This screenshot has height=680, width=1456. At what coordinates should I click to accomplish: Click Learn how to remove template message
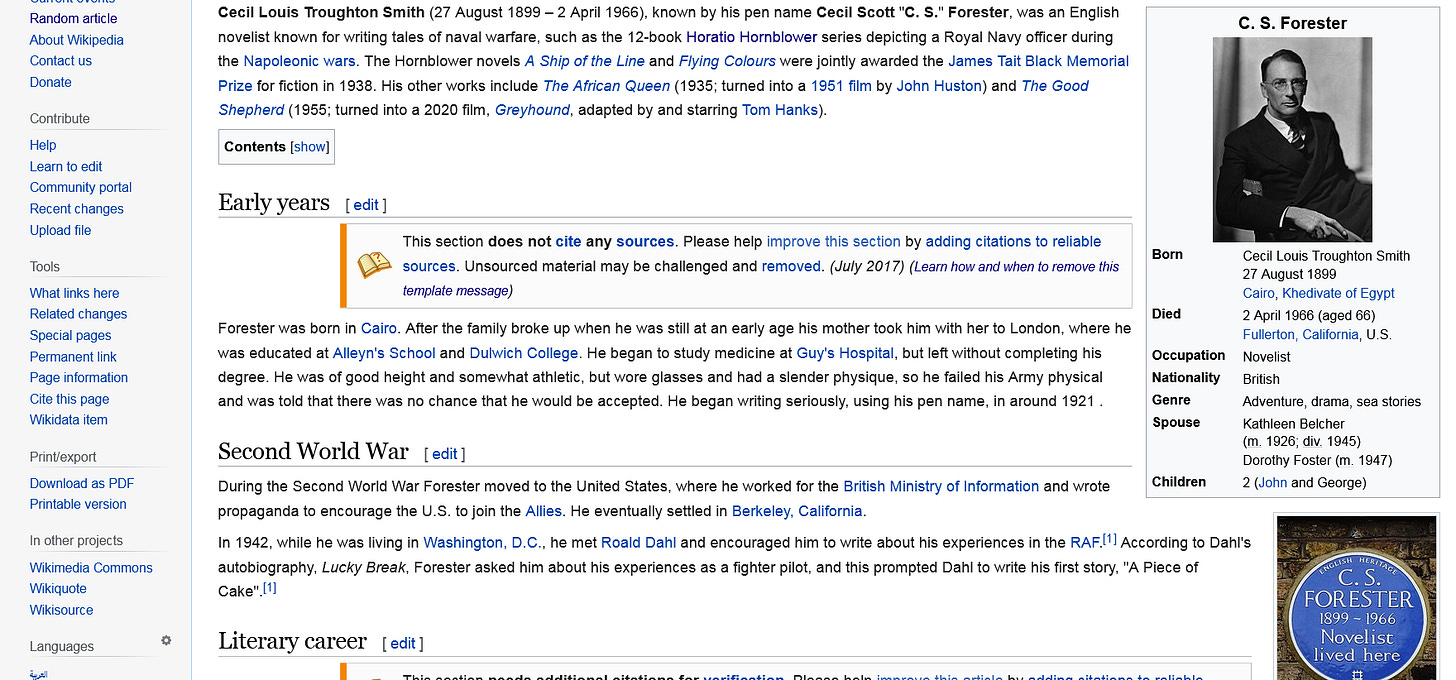762,278
